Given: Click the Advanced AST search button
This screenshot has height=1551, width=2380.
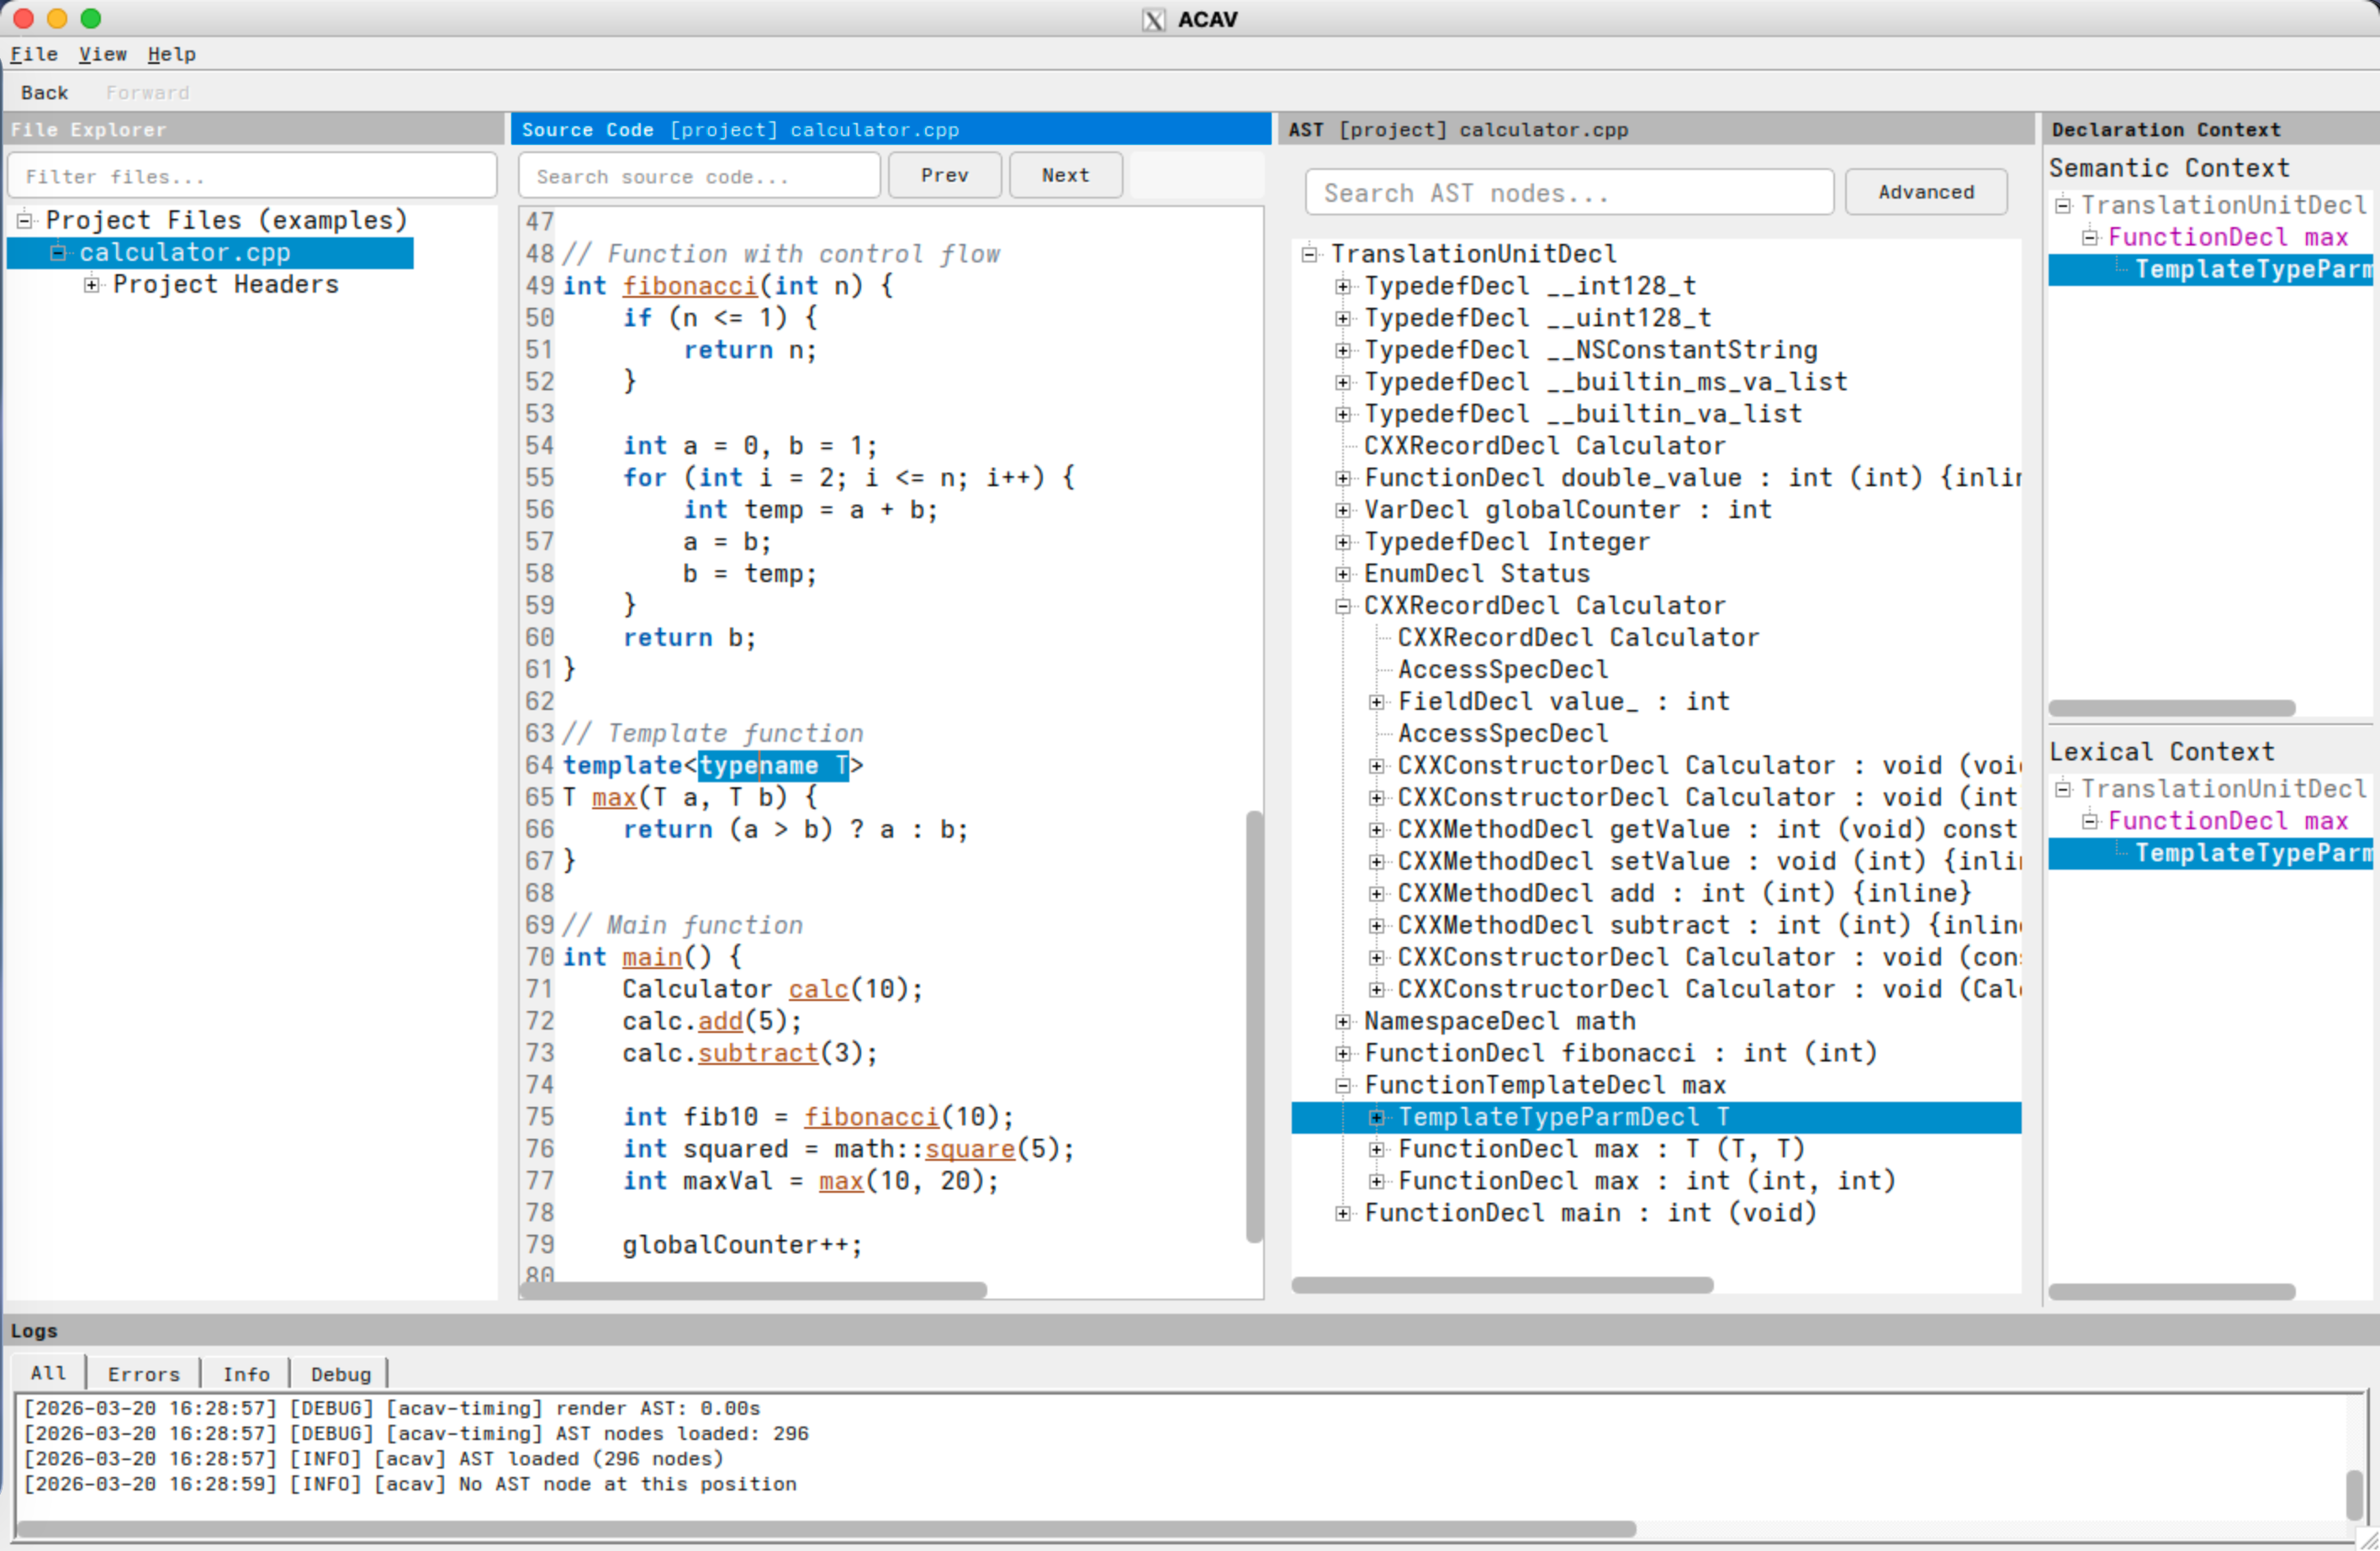Looking at the screenshot, I should [1925, 192].
